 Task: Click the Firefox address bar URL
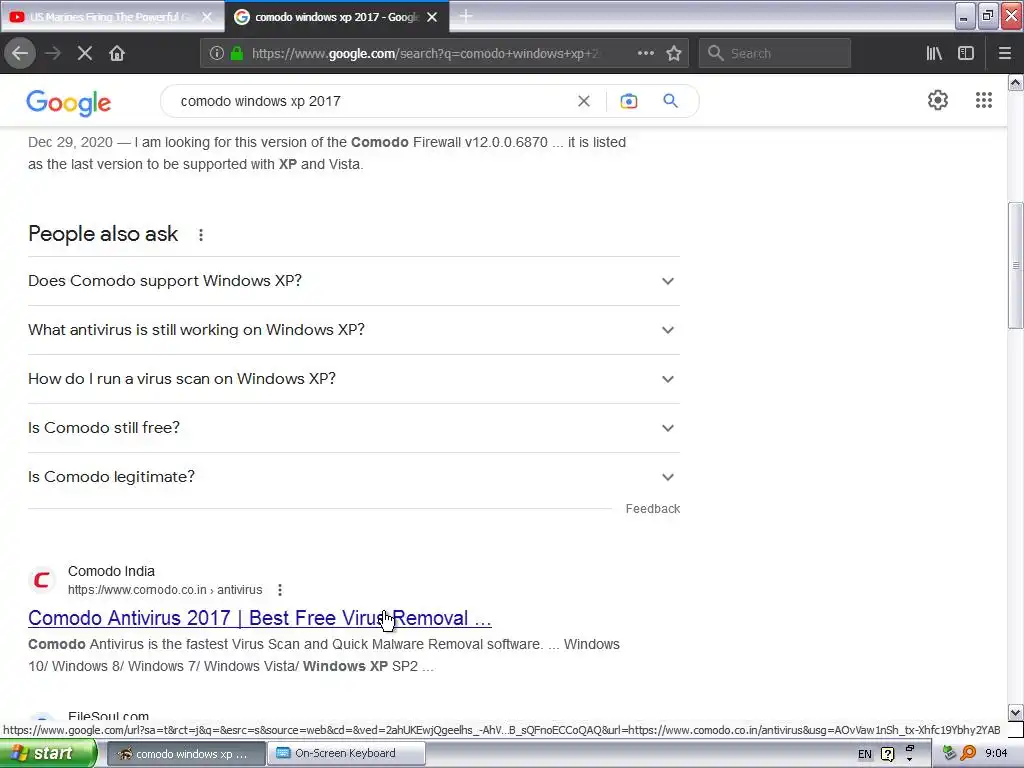(424, 54)
